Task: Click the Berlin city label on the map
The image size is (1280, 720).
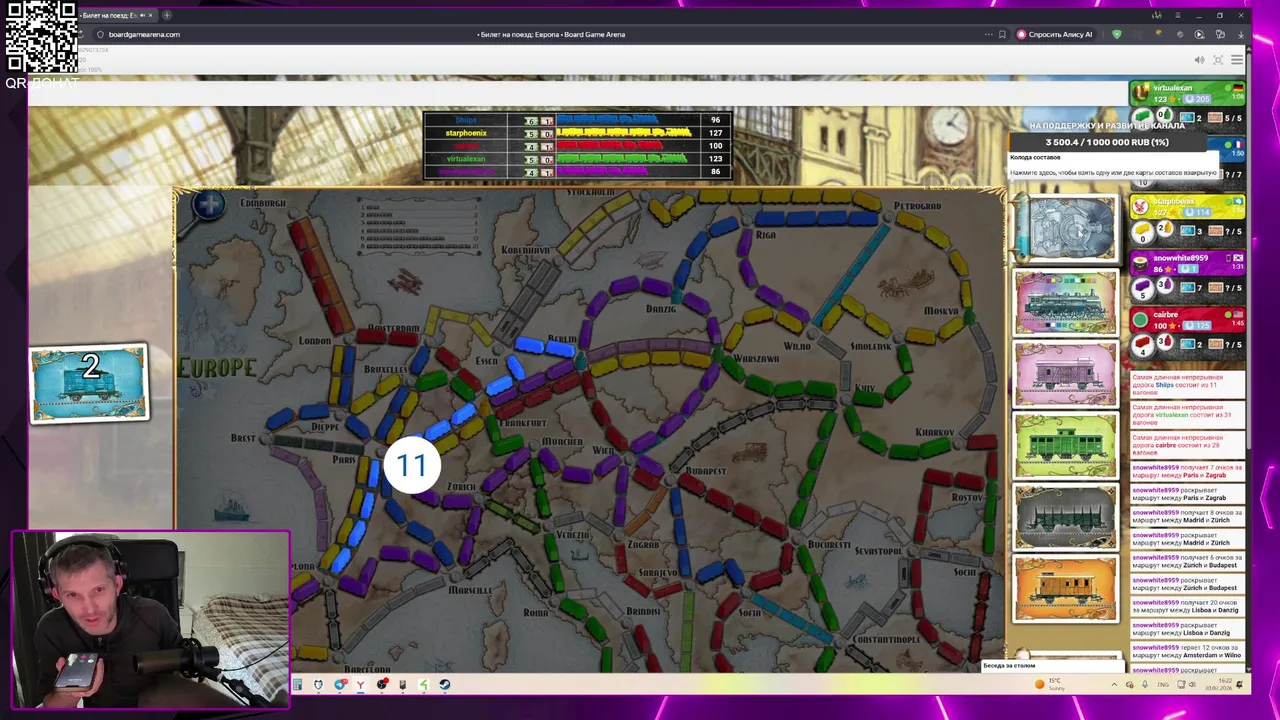Action: coord(562,340)
